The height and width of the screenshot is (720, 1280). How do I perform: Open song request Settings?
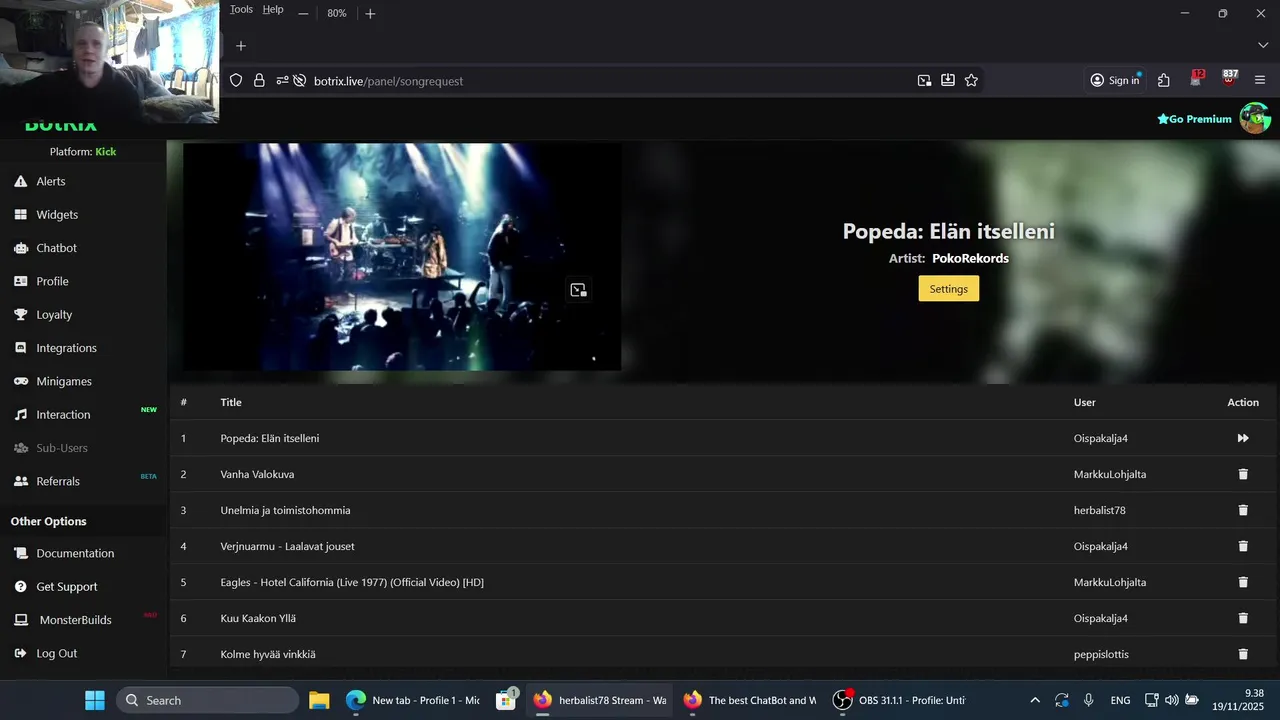tap(948, 289)
